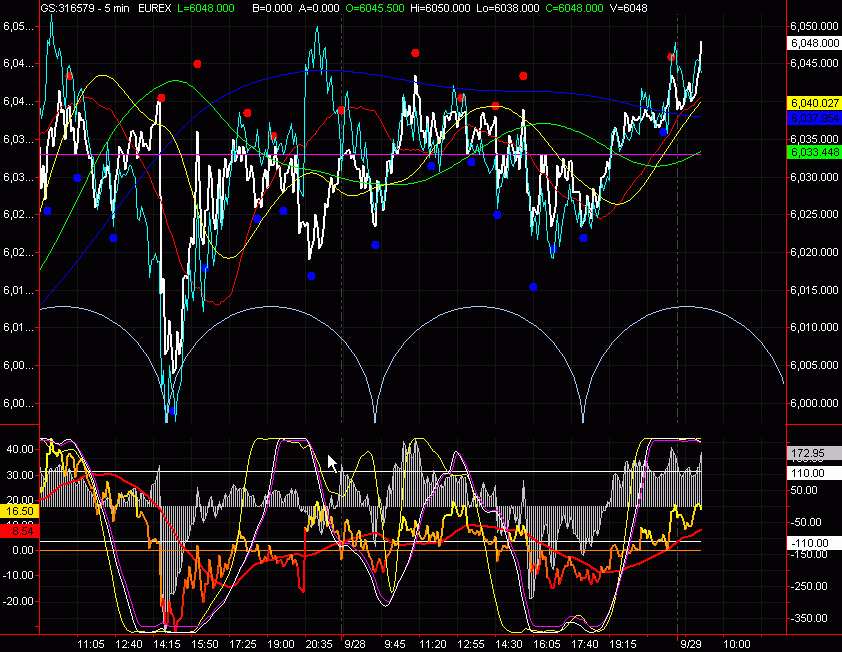Click the 17:40 time axis label

(x=585, y=644)
